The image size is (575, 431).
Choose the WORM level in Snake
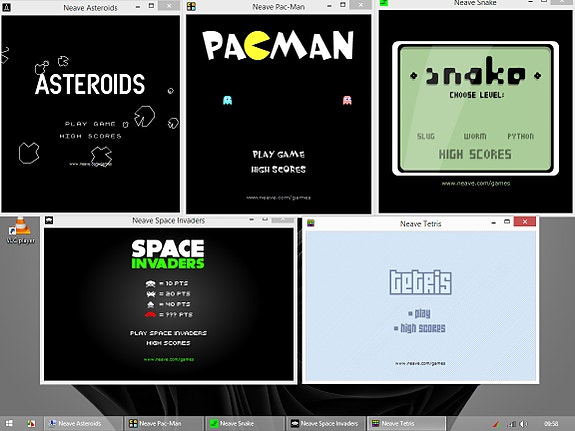[475, 136]
